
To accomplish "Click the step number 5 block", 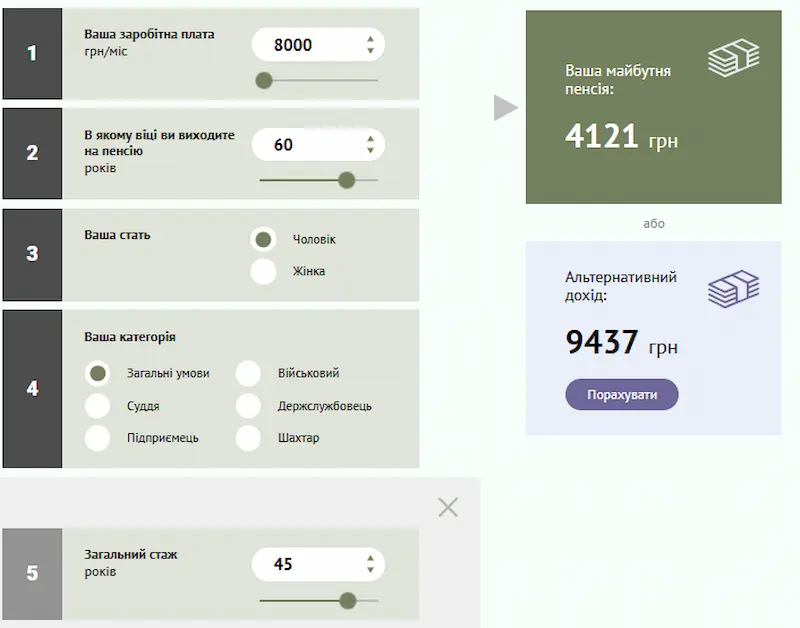I will point(32,574).
